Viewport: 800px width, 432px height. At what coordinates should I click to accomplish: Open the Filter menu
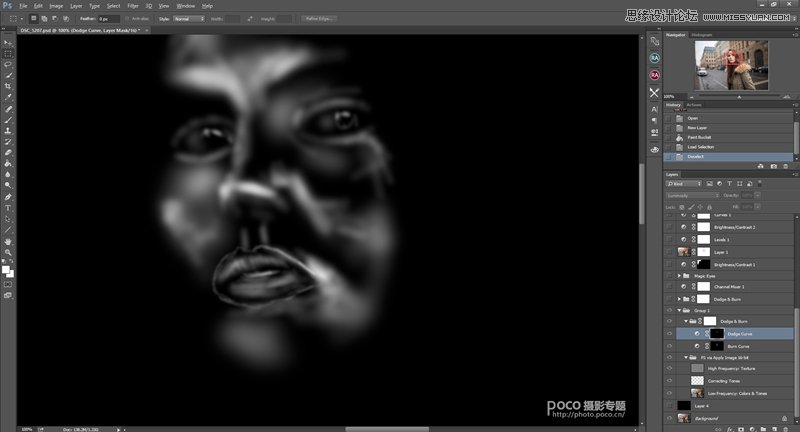[x=133, y=5]
